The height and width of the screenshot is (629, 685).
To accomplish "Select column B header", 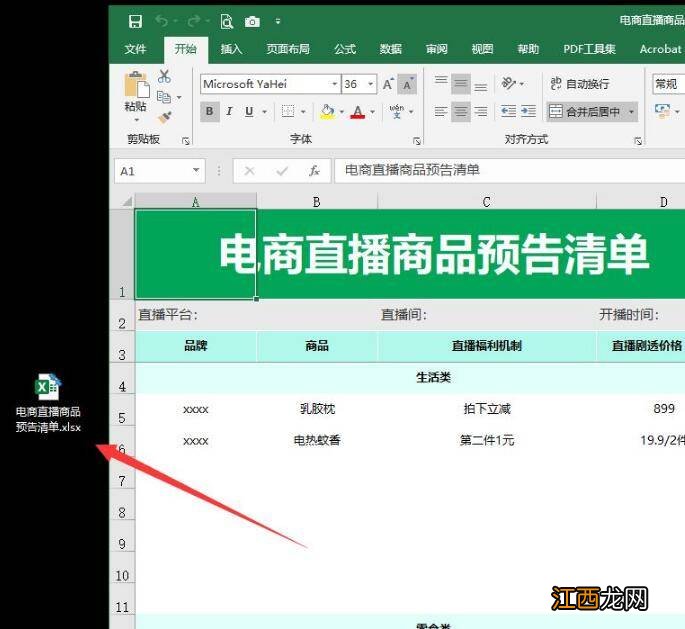I will (317, 202).
